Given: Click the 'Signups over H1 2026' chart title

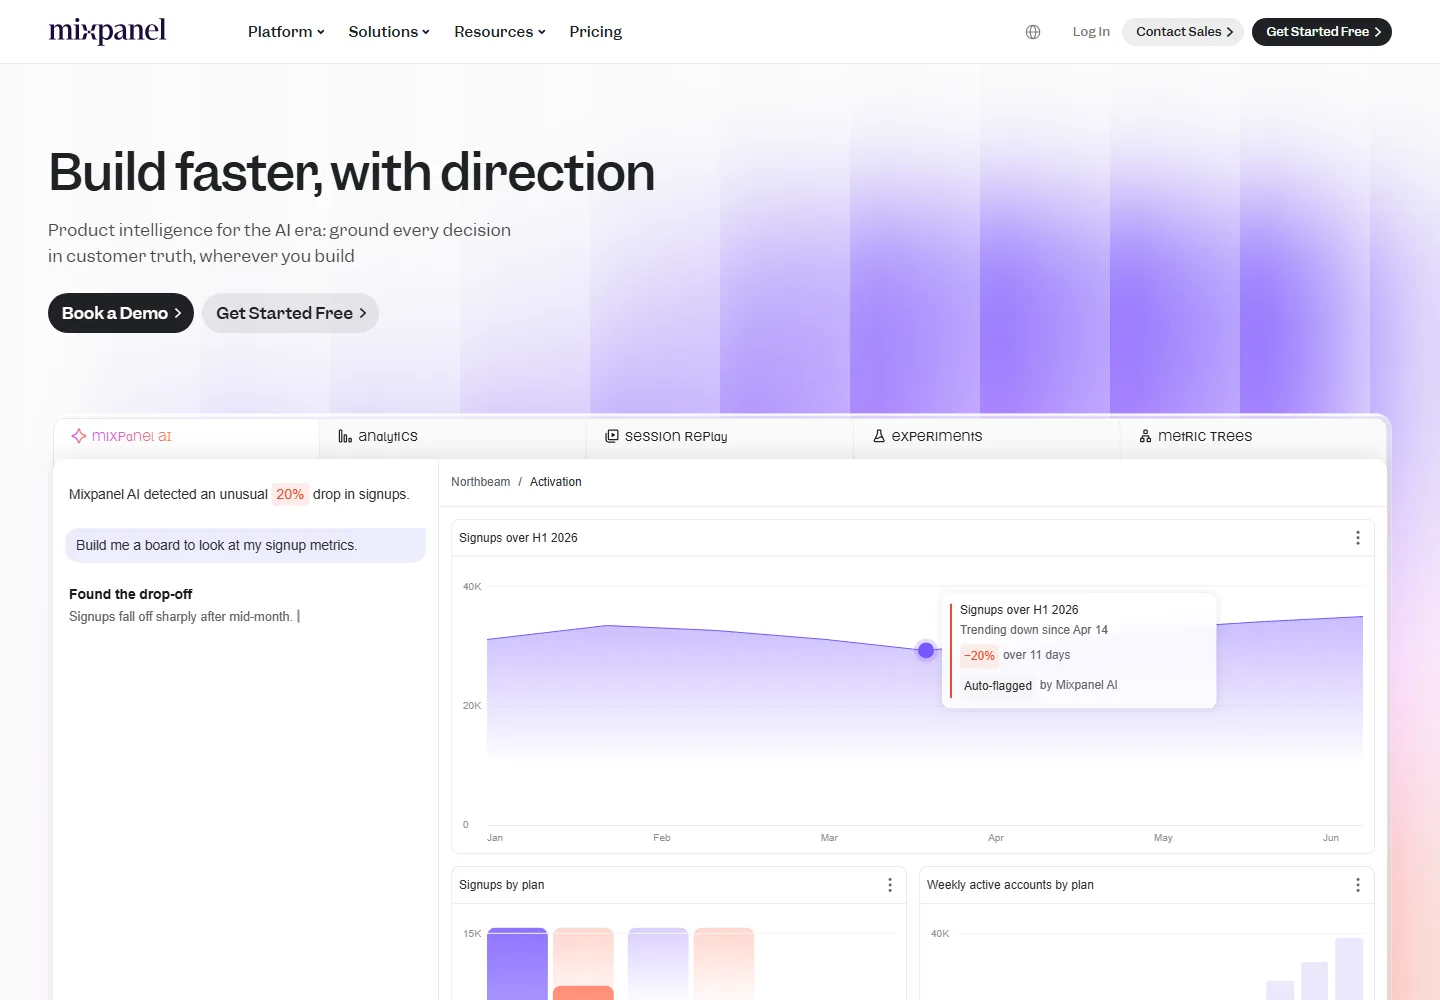Looking at the screenshot, I should pyautogui.click(x=518, y=538).
